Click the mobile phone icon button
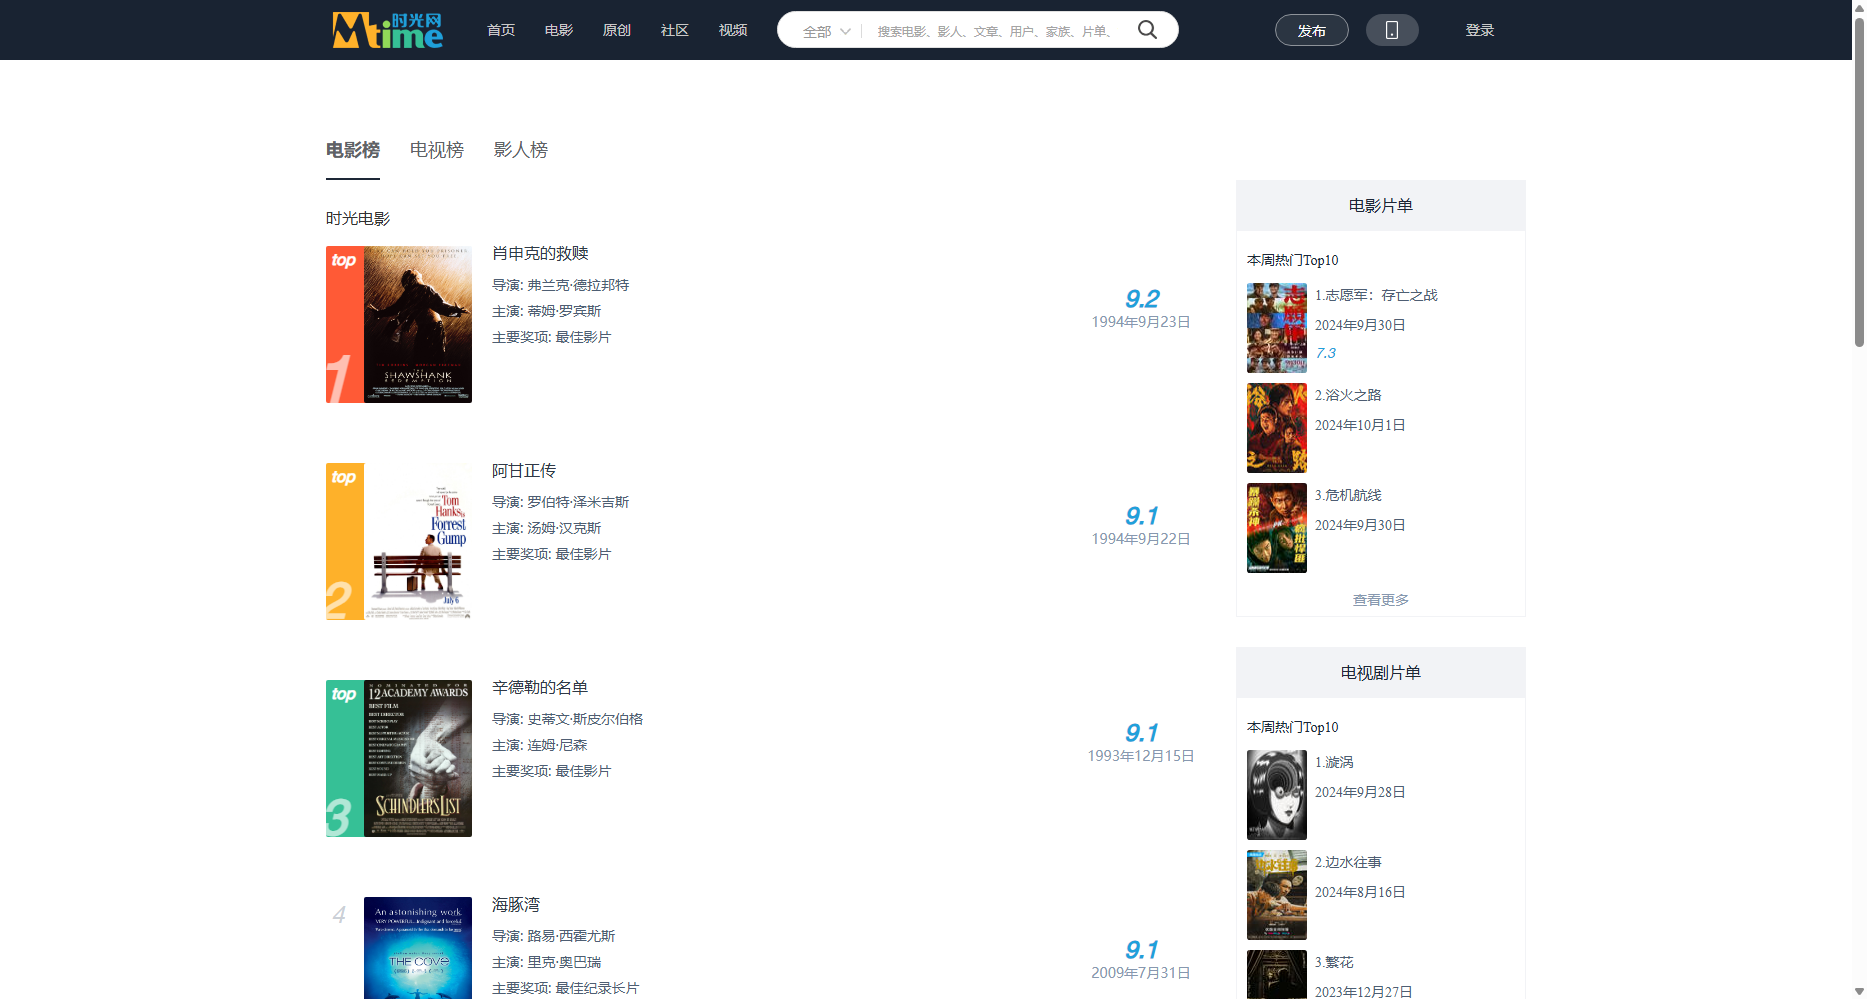Screen dimensions: 1867x999 coord(1392,30)
